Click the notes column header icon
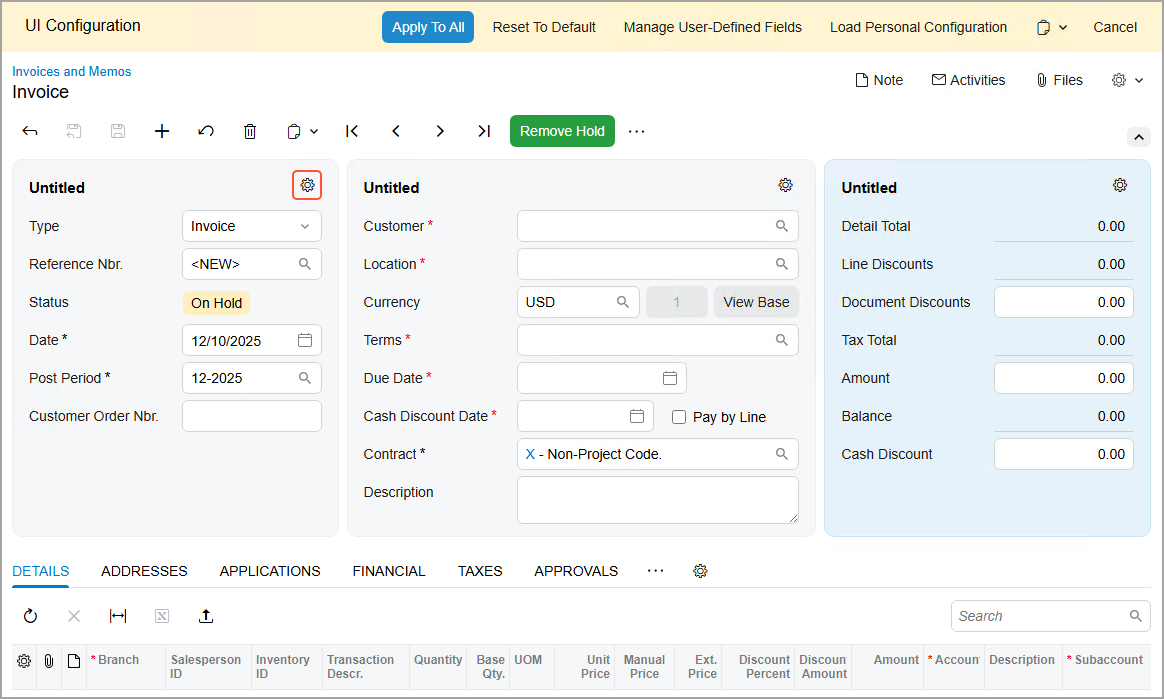This screenshot has width=1164, height=699. coord(73,660)
